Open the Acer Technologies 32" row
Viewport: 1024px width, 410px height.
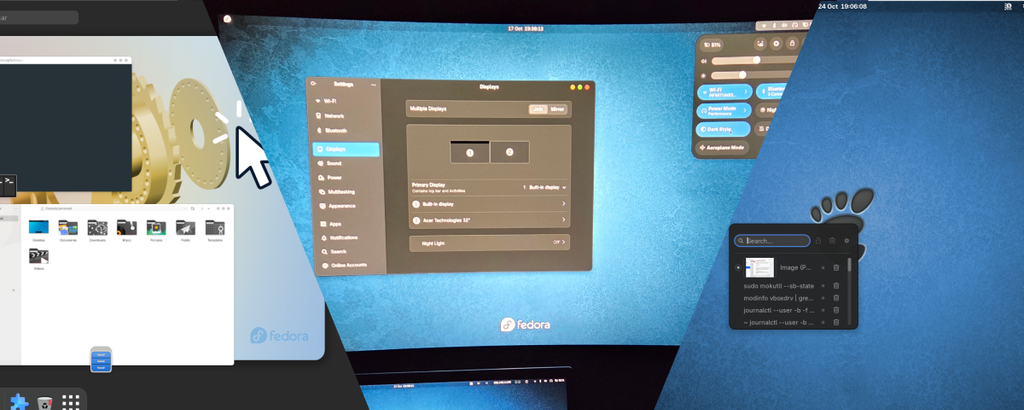(x=489, y=221)
